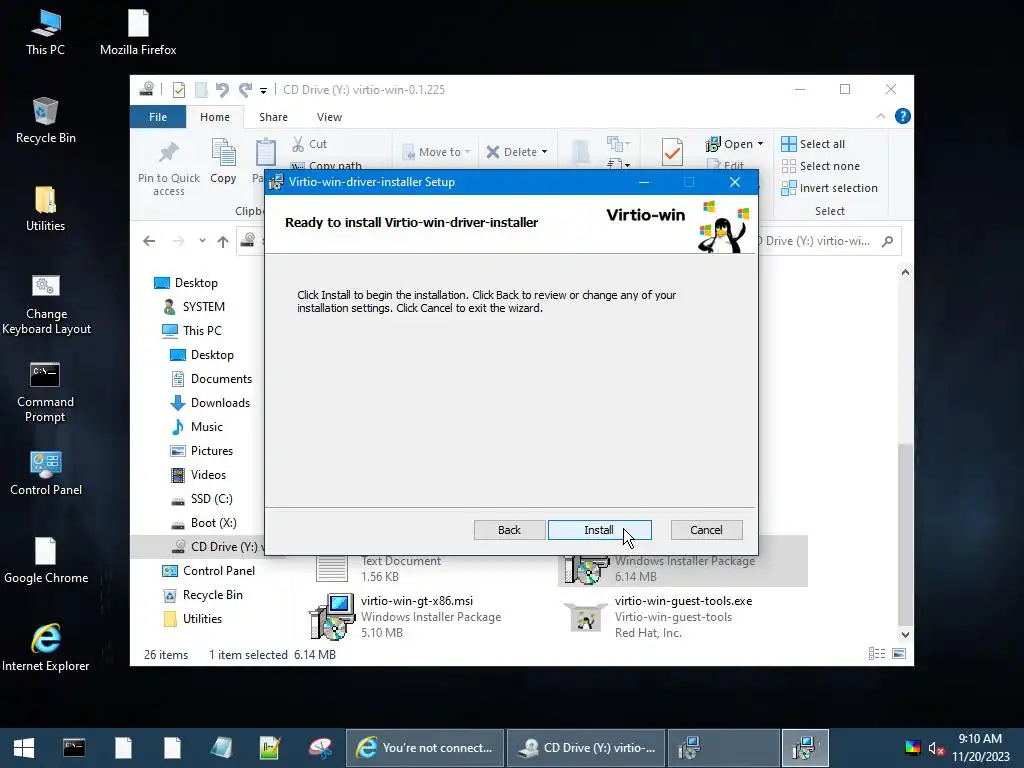1024x768 pixels.
Task: Open Explorer Help question mark icon
Action: point(903,116)
